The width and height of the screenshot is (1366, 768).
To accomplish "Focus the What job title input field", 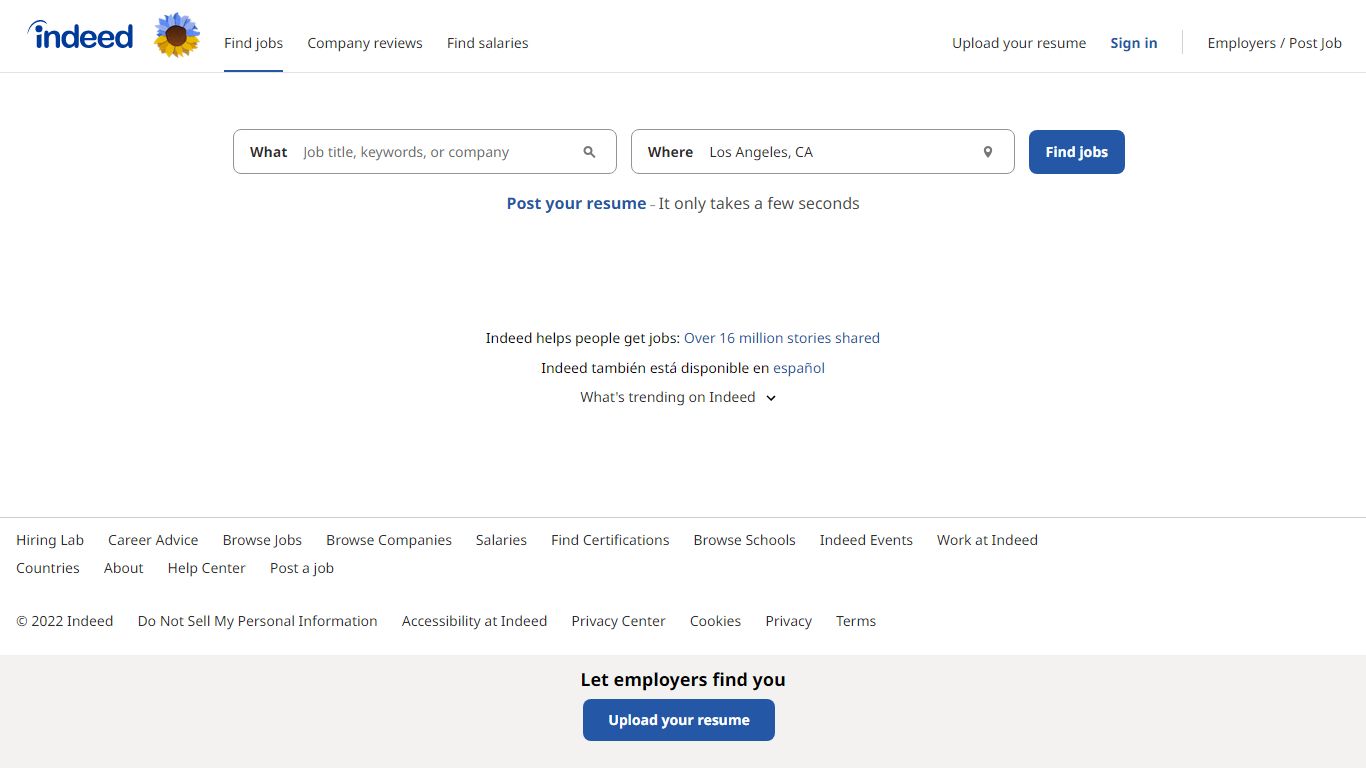I will click(x=425, y=152).
